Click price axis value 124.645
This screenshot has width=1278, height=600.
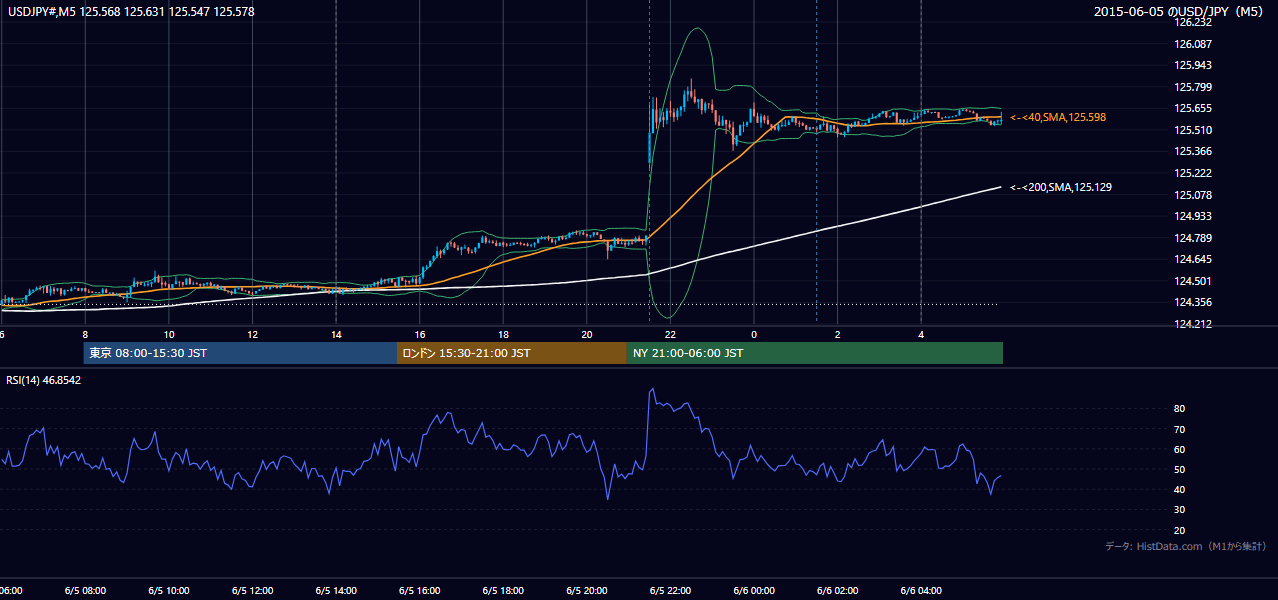point(1194,259)
